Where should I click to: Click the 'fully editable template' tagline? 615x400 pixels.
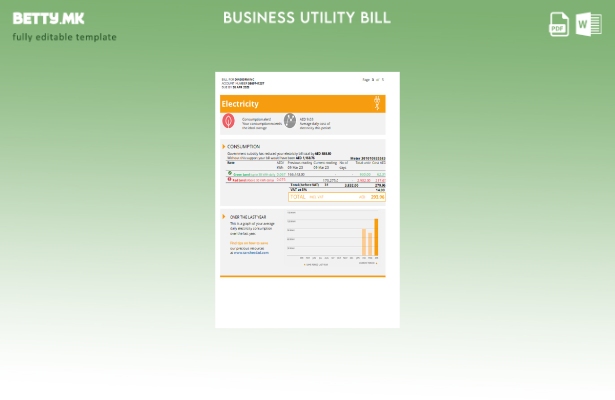pos(64,38)
